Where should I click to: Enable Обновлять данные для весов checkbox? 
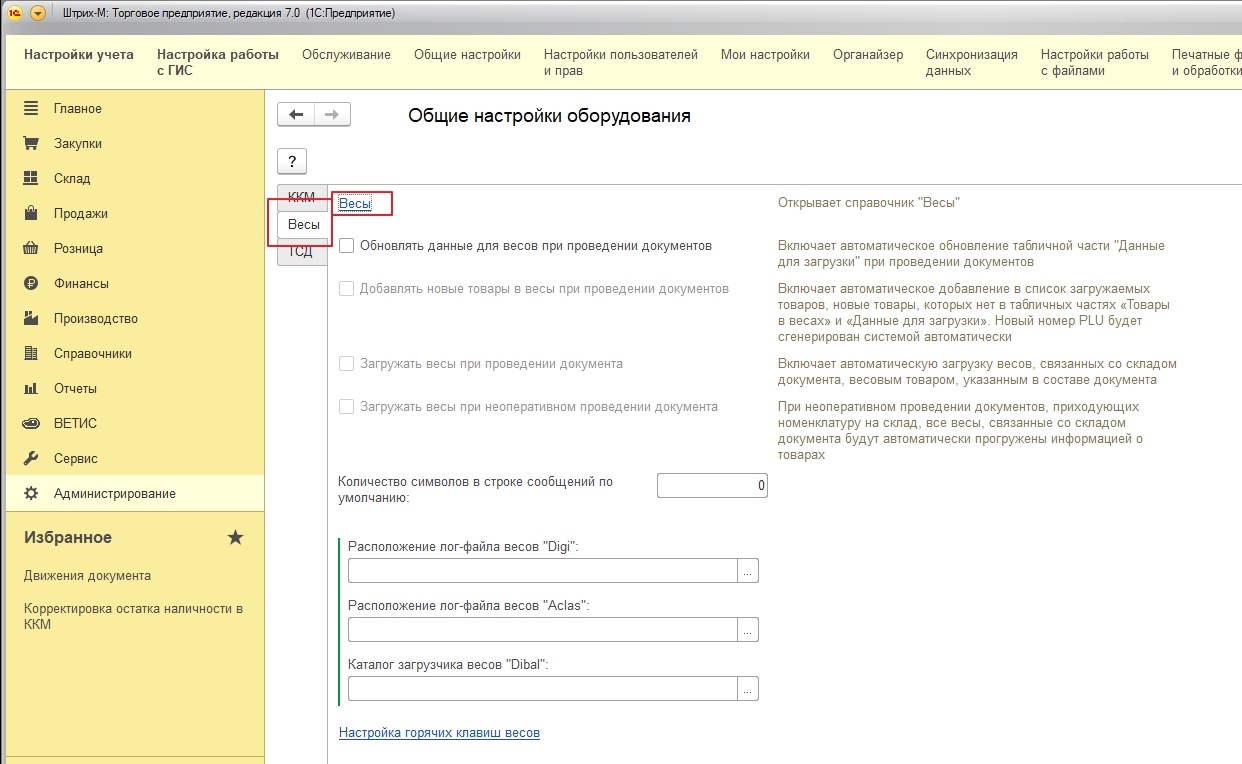(x=347, y=246)
